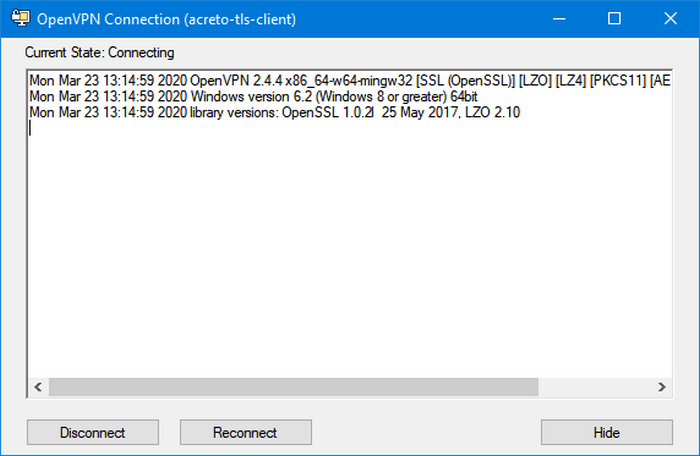Click the OpenVPN 2.4.4 version log line

tap(350, 81)
